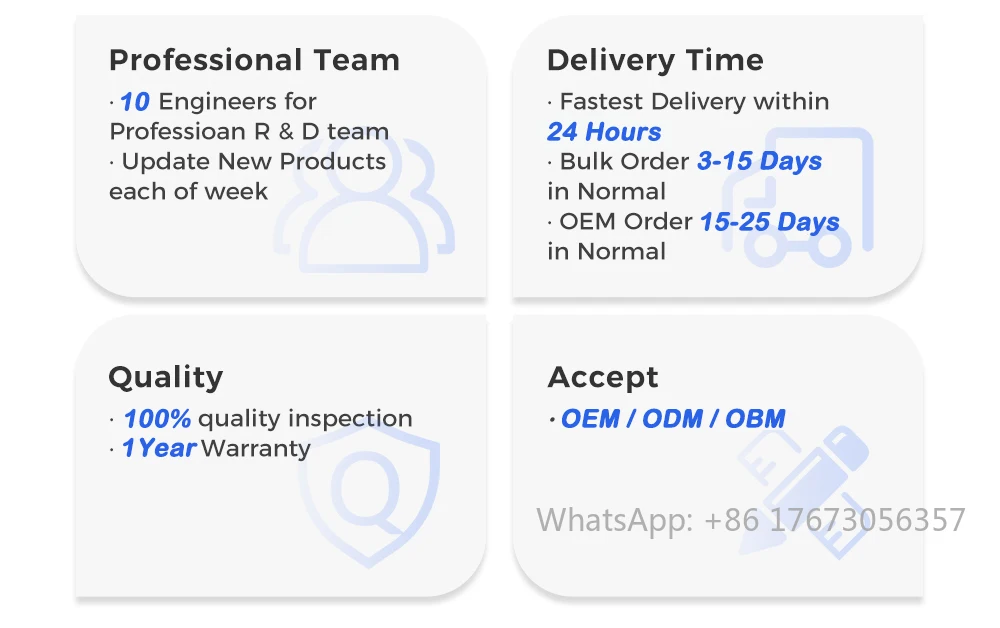
Task: Select the Delivery Time heading
Action: pos(655,60)
